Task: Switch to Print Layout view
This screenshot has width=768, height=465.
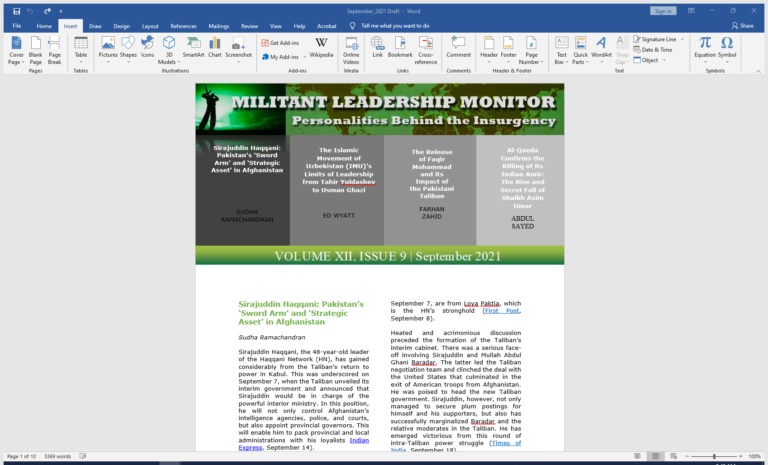Action: 655,456
